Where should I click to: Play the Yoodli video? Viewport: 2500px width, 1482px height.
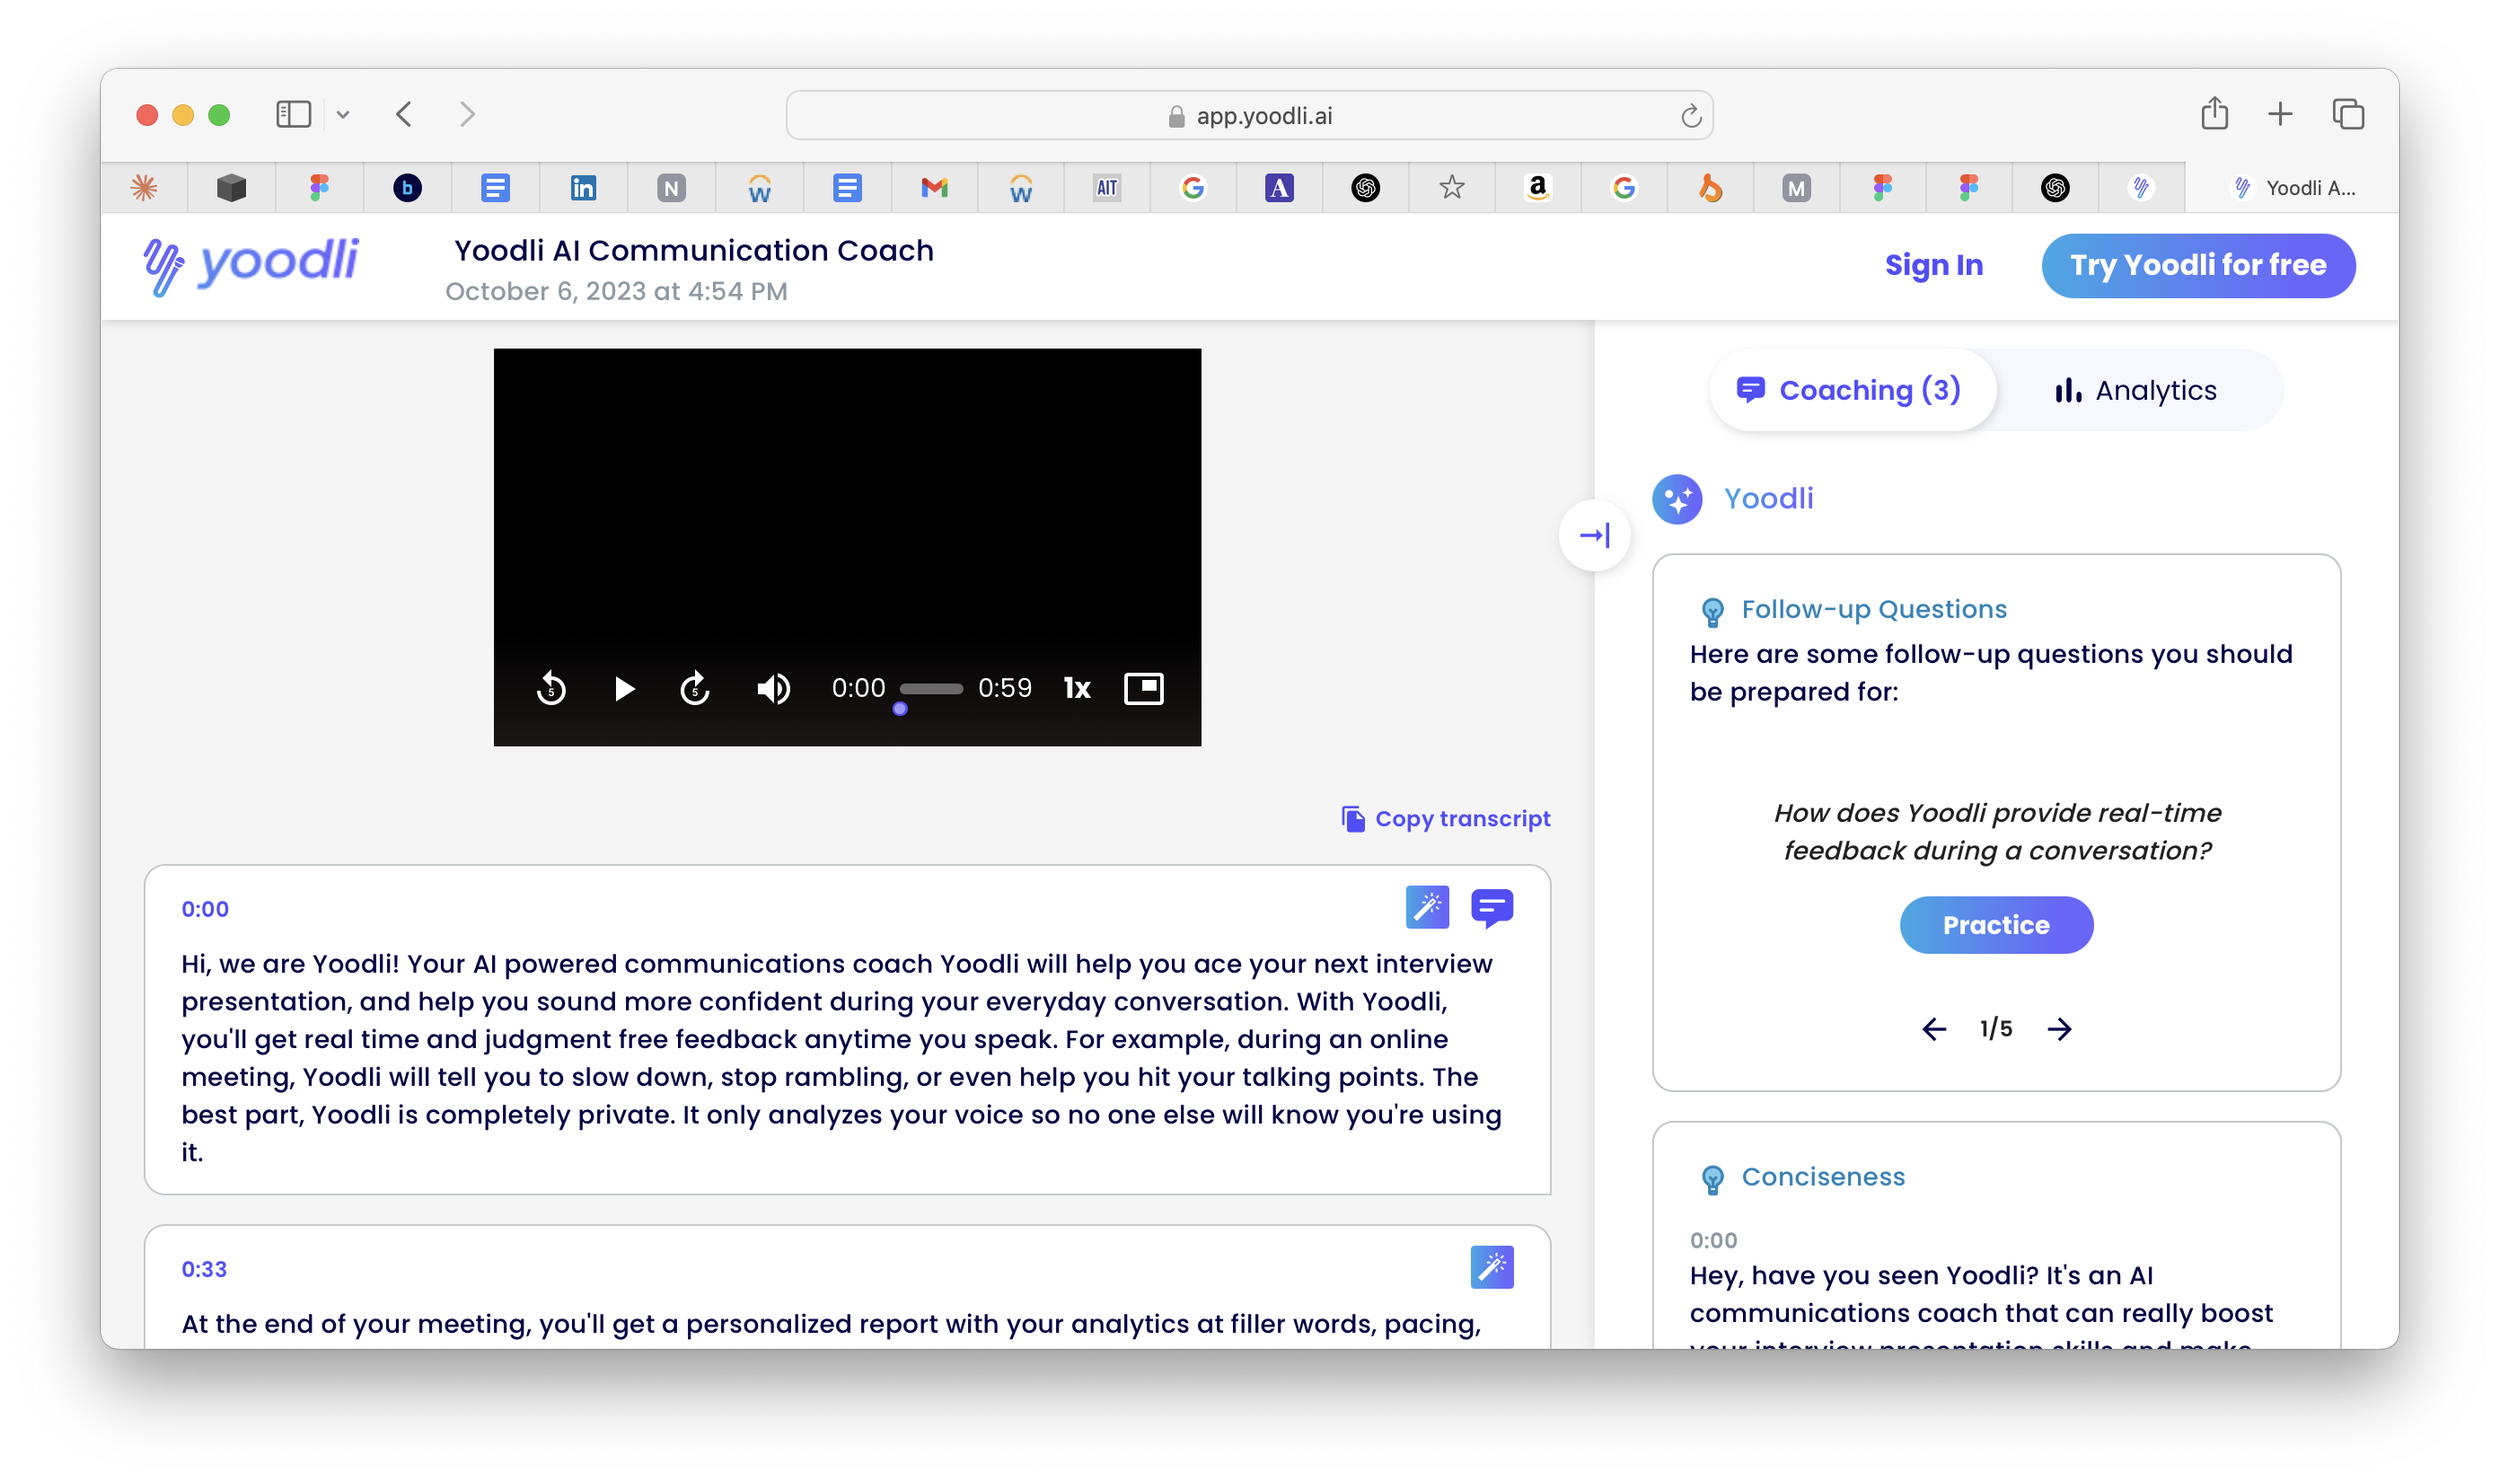(x=624, y=688)
